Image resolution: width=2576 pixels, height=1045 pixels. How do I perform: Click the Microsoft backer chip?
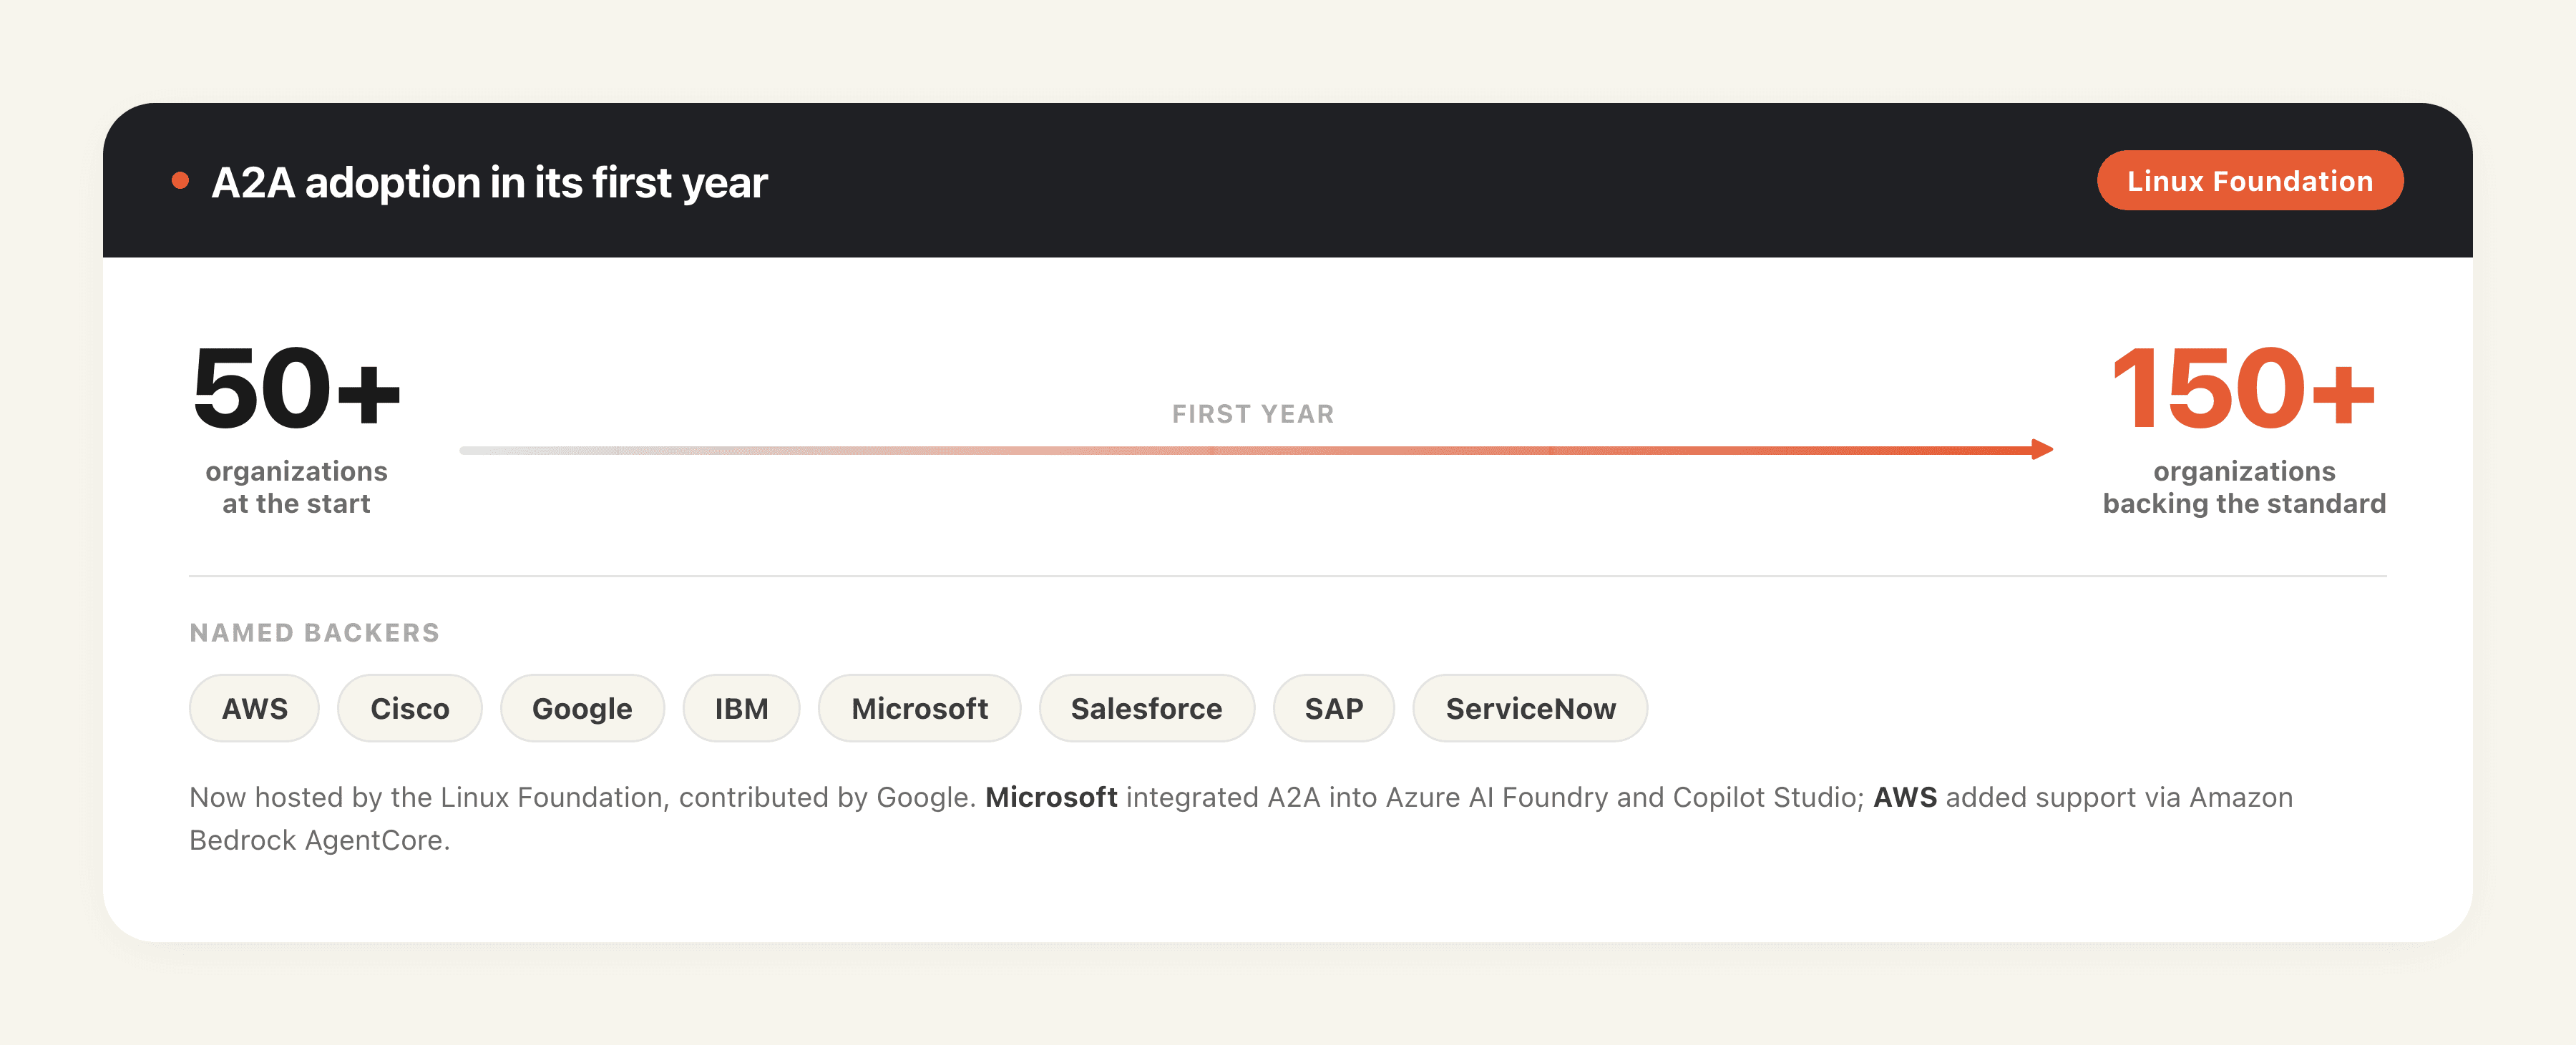919,708
